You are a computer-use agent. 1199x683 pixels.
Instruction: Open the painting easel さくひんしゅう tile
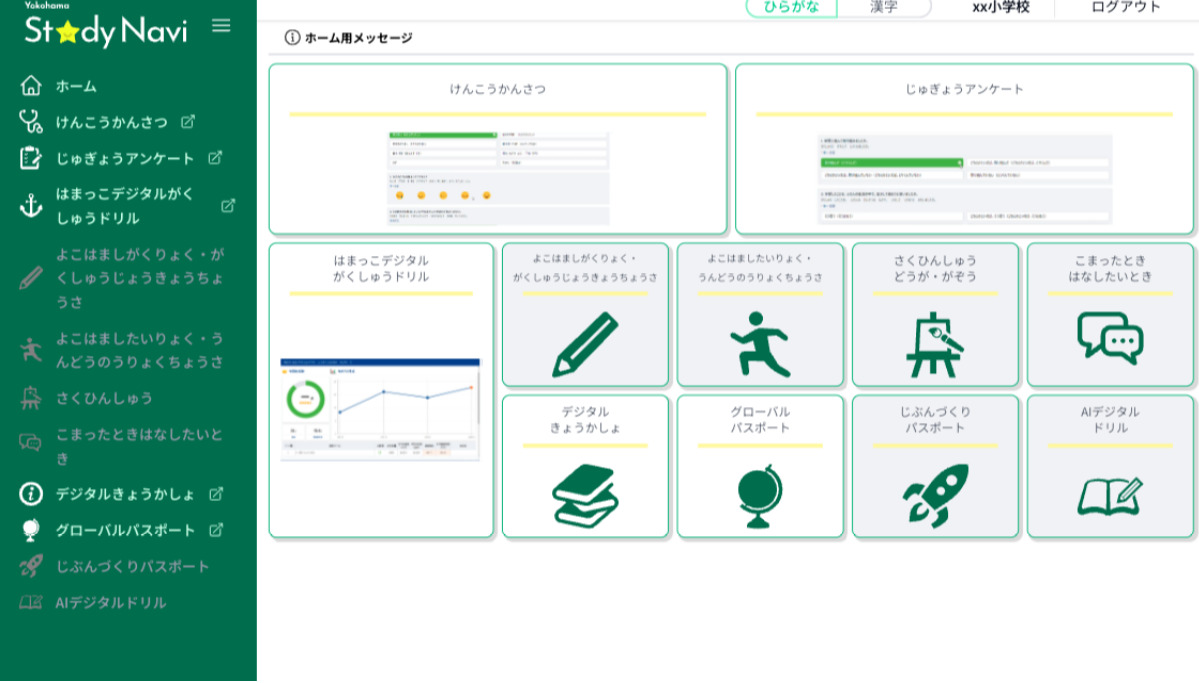[935, 345]
